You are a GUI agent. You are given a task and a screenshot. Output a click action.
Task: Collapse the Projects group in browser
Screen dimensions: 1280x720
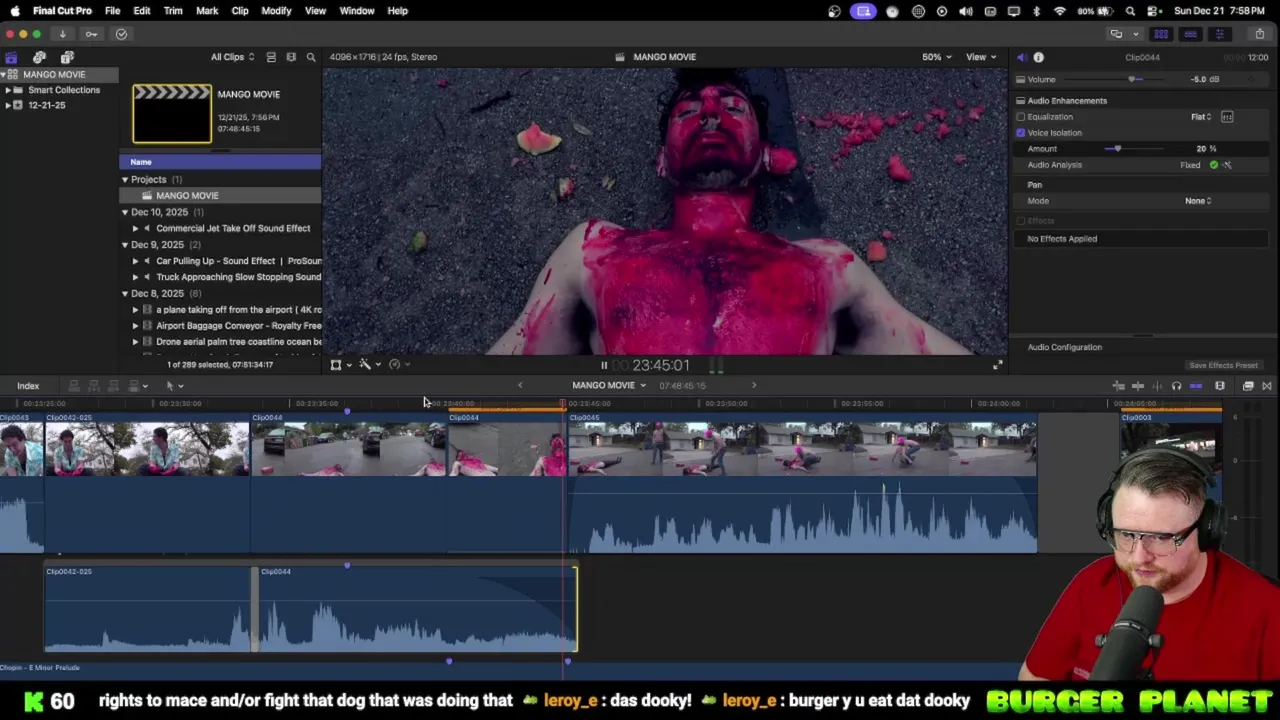coord(125,180)
